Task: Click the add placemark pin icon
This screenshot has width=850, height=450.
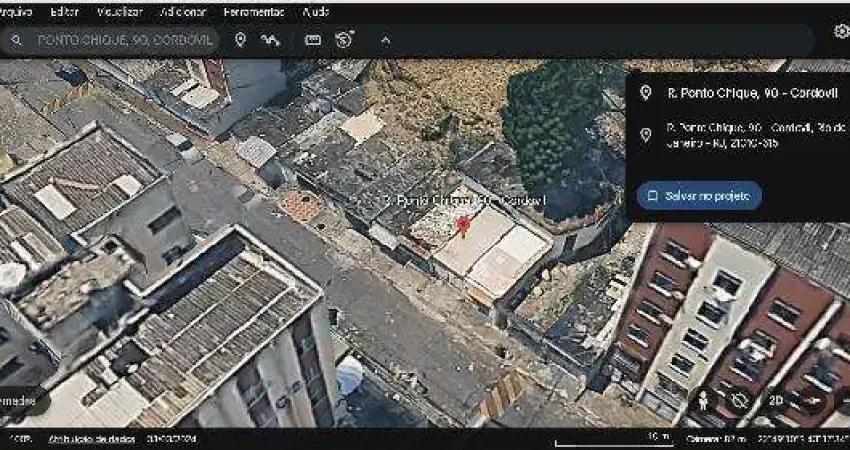Action: (x=240, y=40)
